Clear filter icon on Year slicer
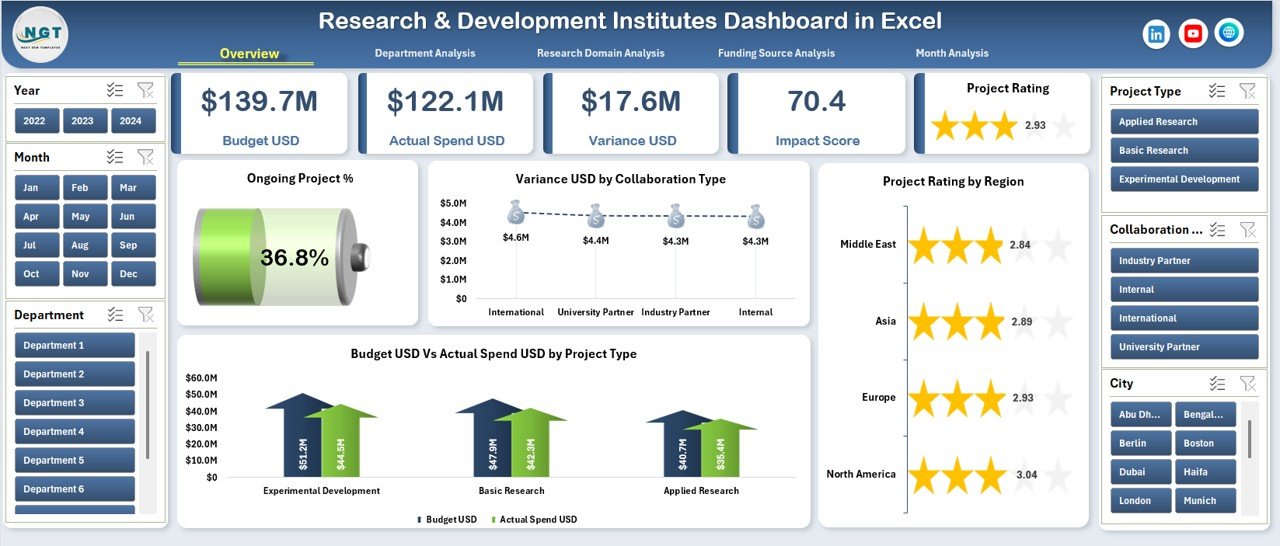Viewport: 1280px width, 546px height. click(x=145, y=90)
